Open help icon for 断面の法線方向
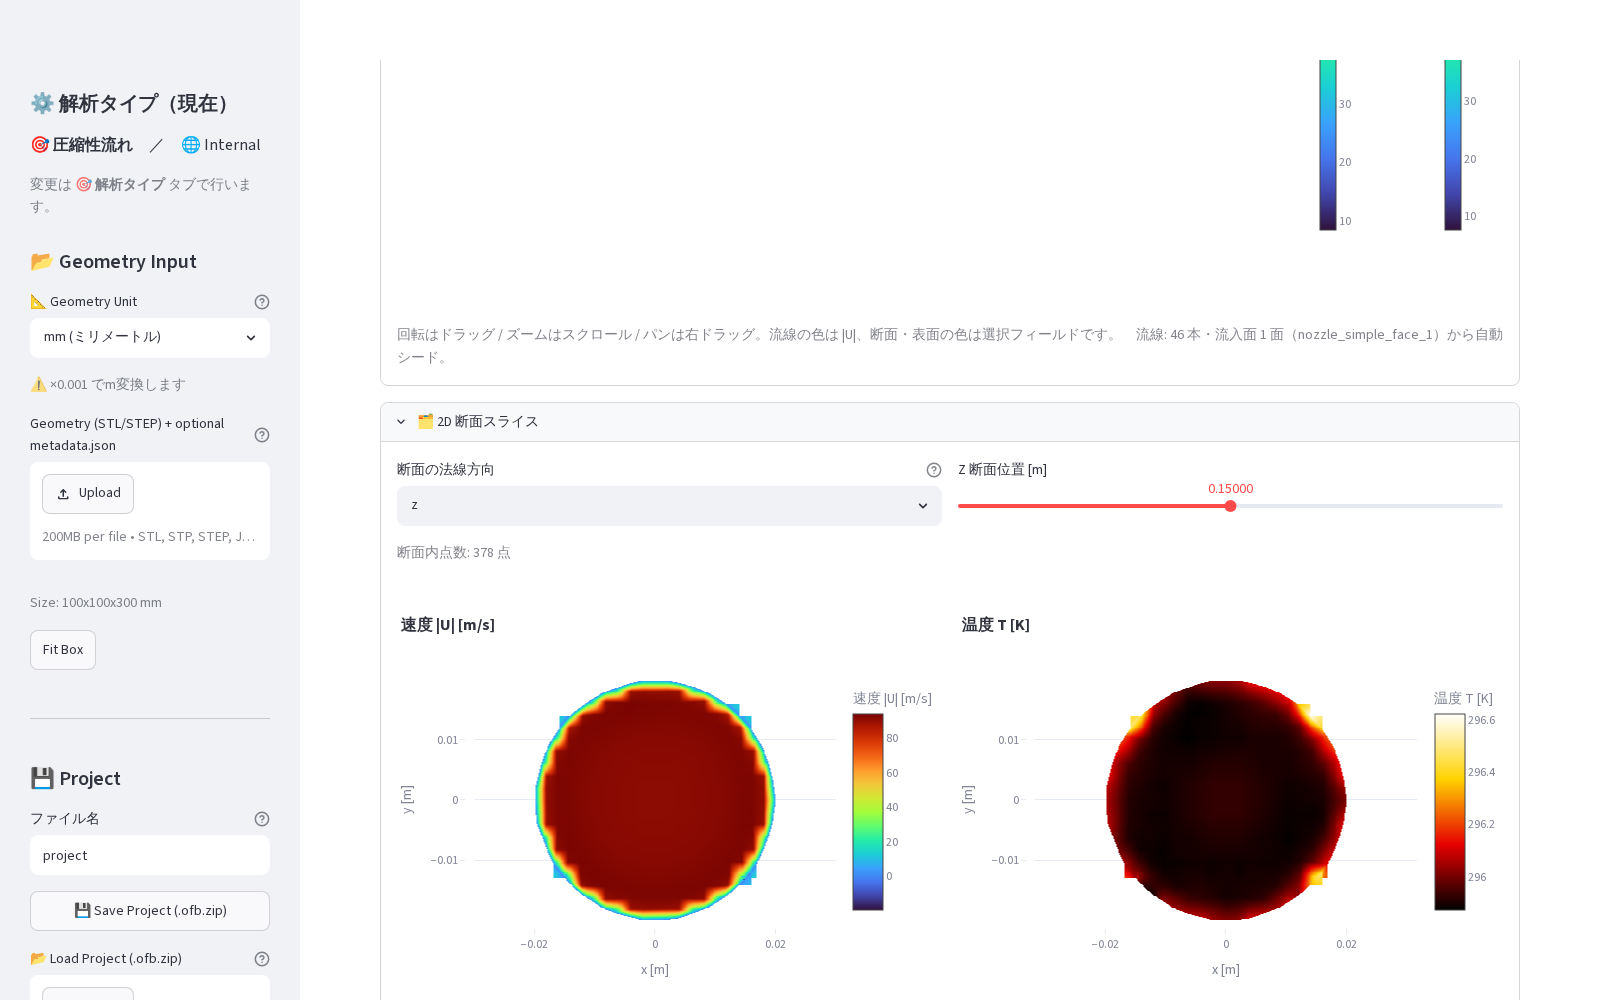Image resolution: width=1600 pixels, height=1000 pixels. click(934, 470)
